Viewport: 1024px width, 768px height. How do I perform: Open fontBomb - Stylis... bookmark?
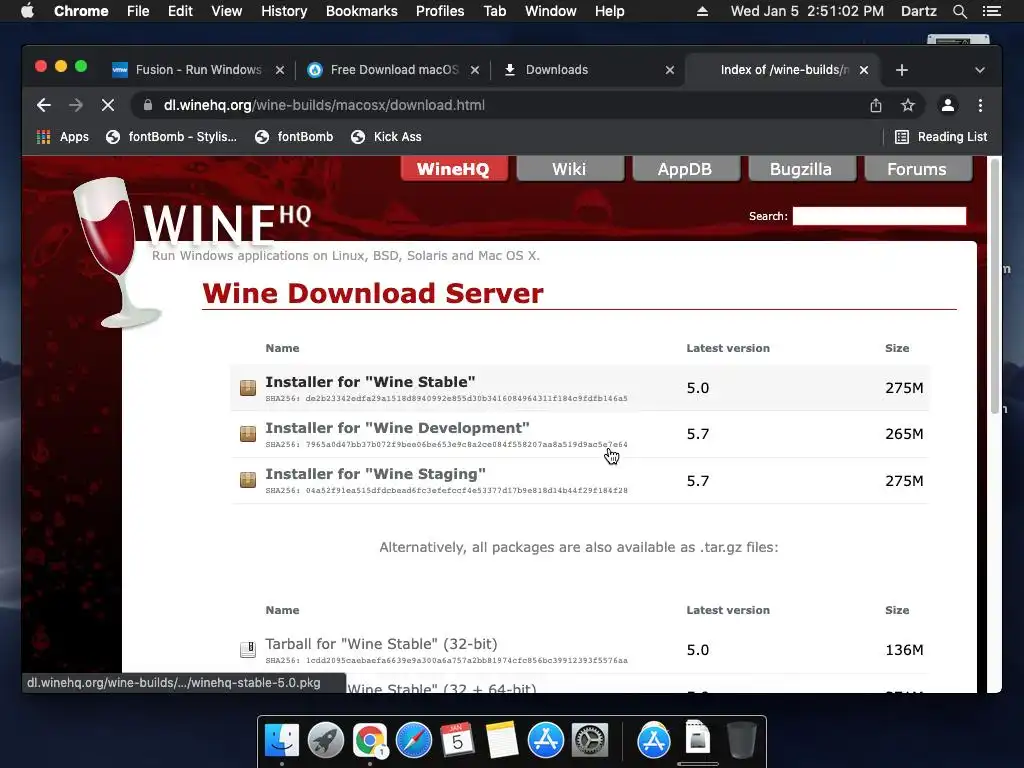(171, 136)
